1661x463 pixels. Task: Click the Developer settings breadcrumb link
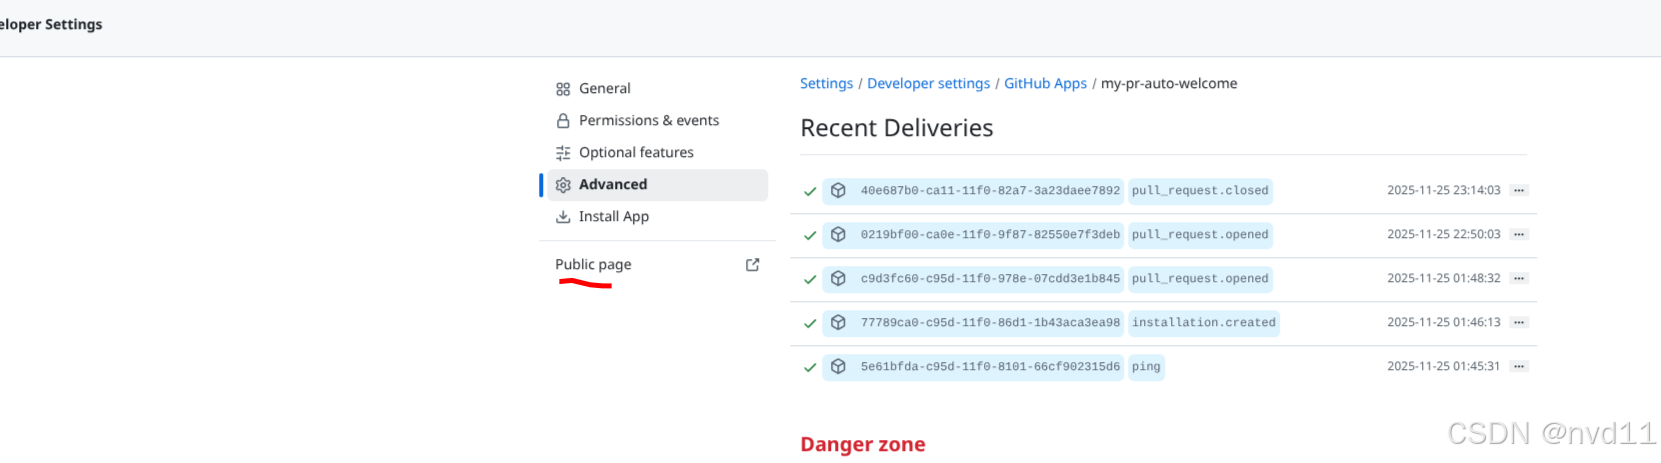(x=928, y=84)
